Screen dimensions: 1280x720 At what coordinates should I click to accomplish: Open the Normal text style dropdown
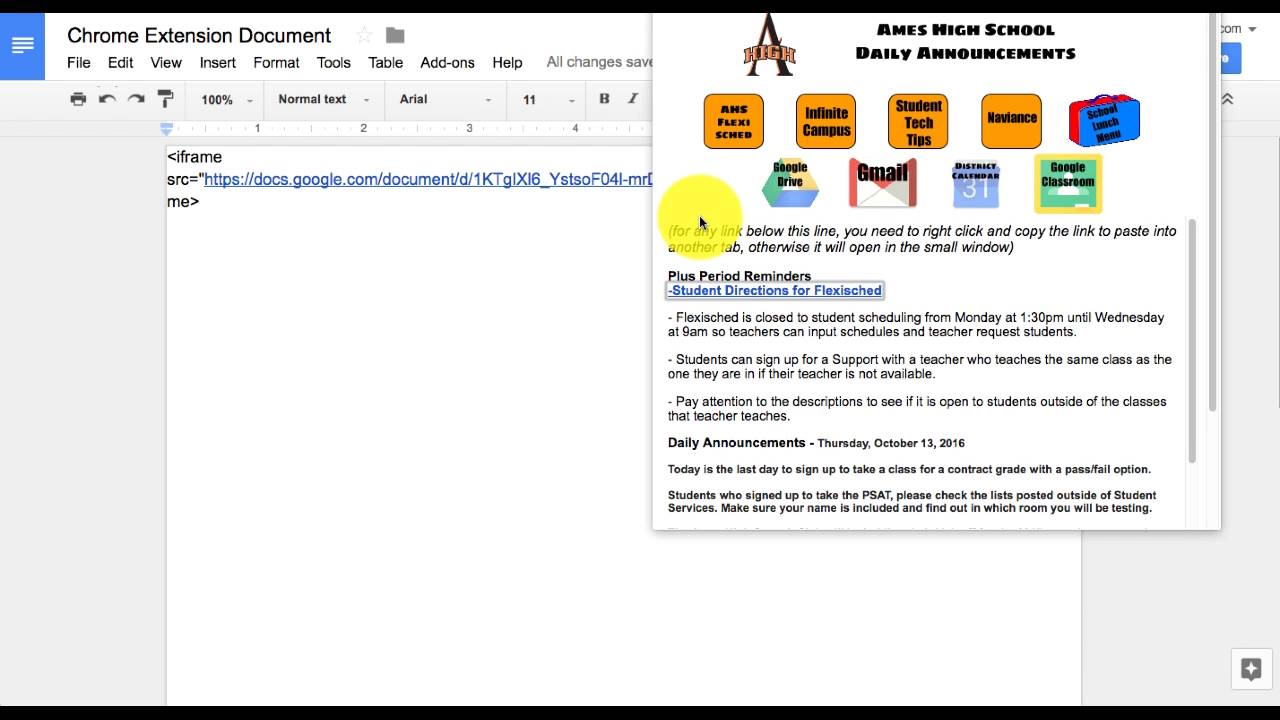point(323,99)
